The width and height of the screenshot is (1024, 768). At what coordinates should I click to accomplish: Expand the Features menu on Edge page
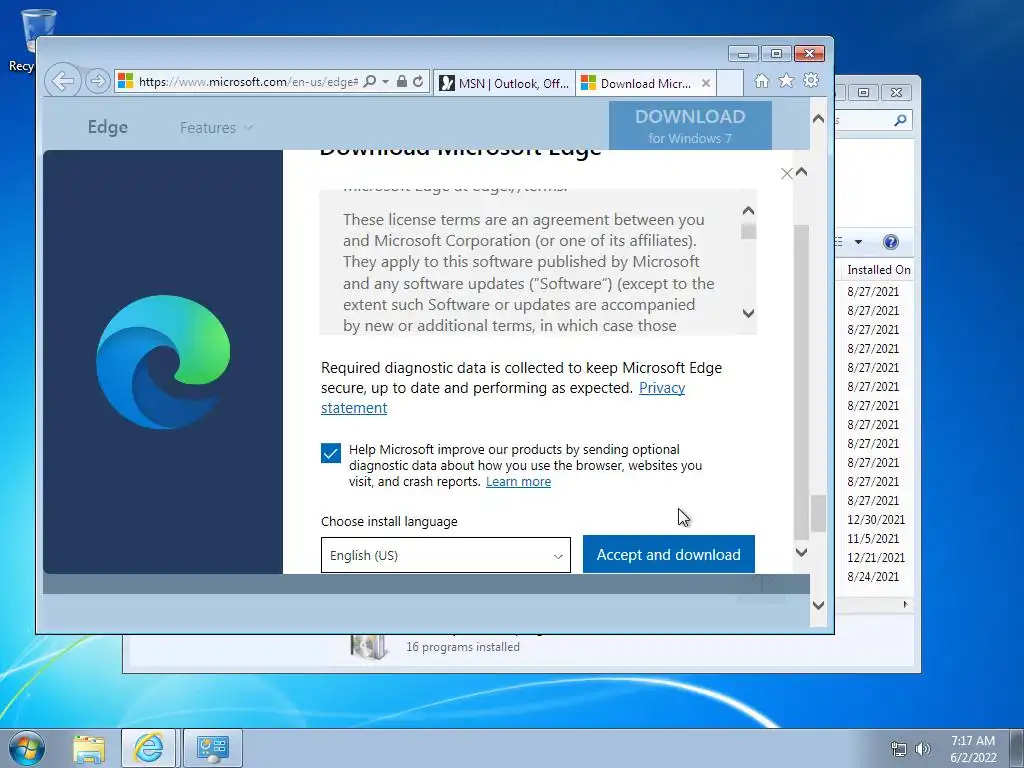[216, 128]
